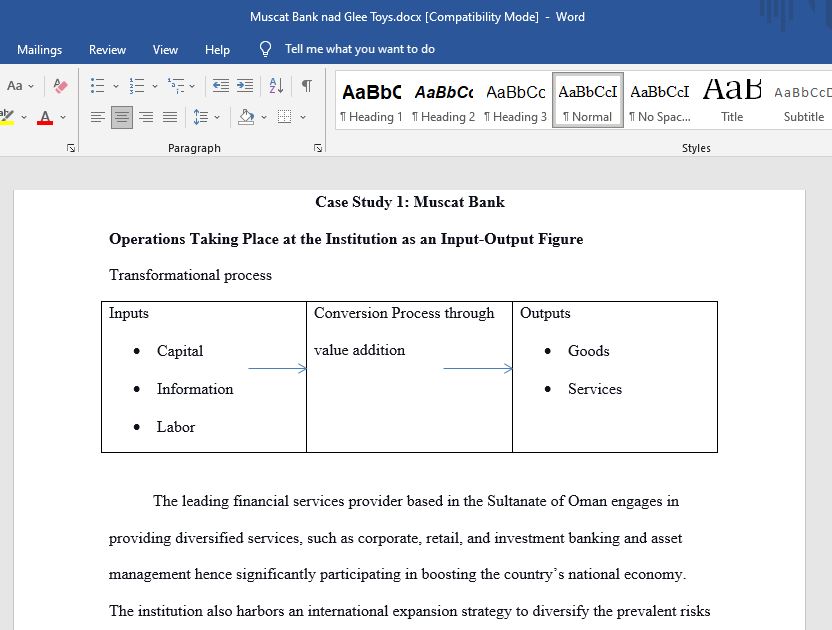Apply a numbered list
The image size is (832, 630).
[137, 85]
